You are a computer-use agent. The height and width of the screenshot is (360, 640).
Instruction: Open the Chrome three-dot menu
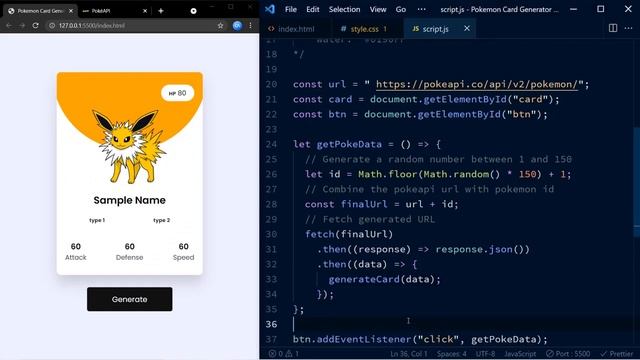pos(251,25)
